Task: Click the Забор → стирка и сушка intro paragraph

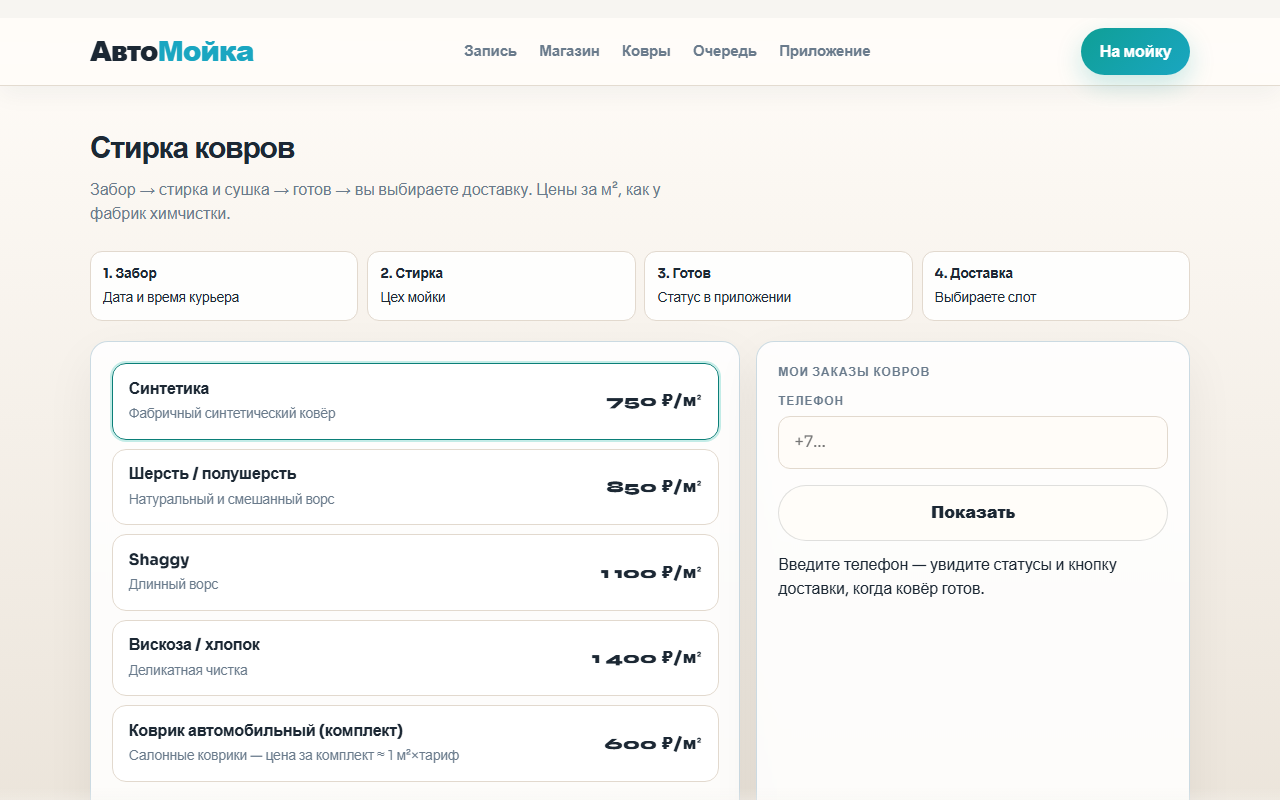Action: point(376,201)
